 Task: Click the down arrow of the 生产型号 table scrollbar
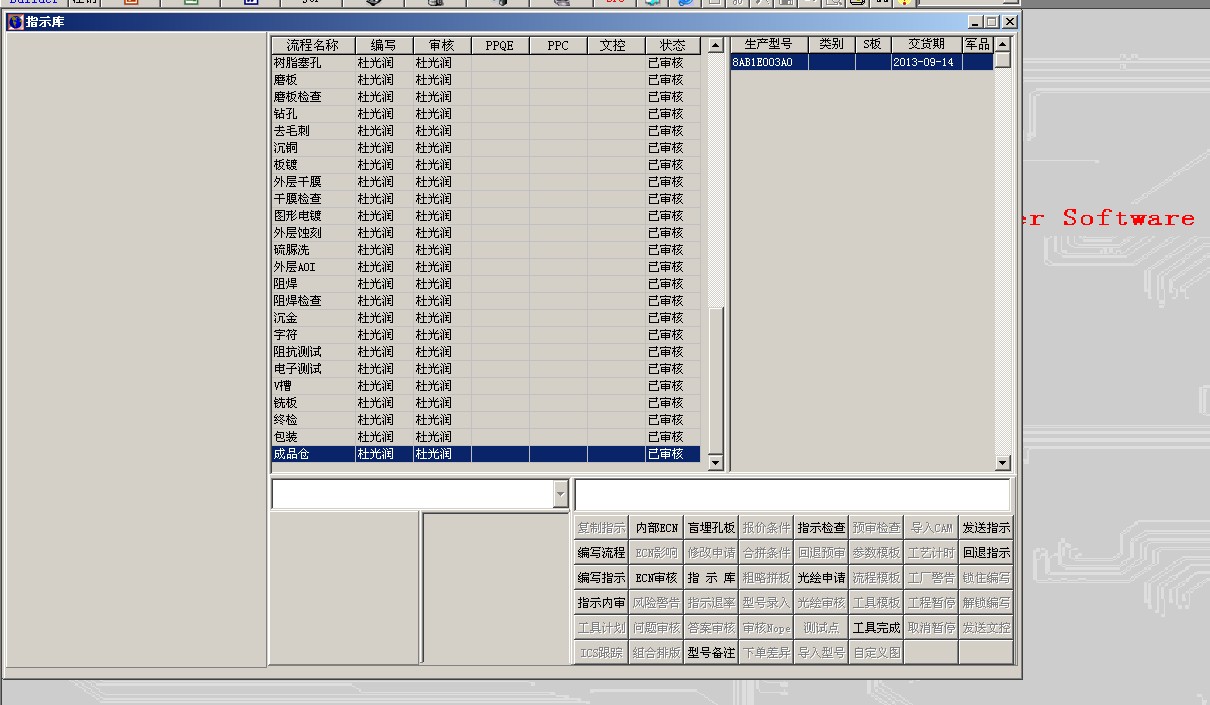tap(1003, 463)
